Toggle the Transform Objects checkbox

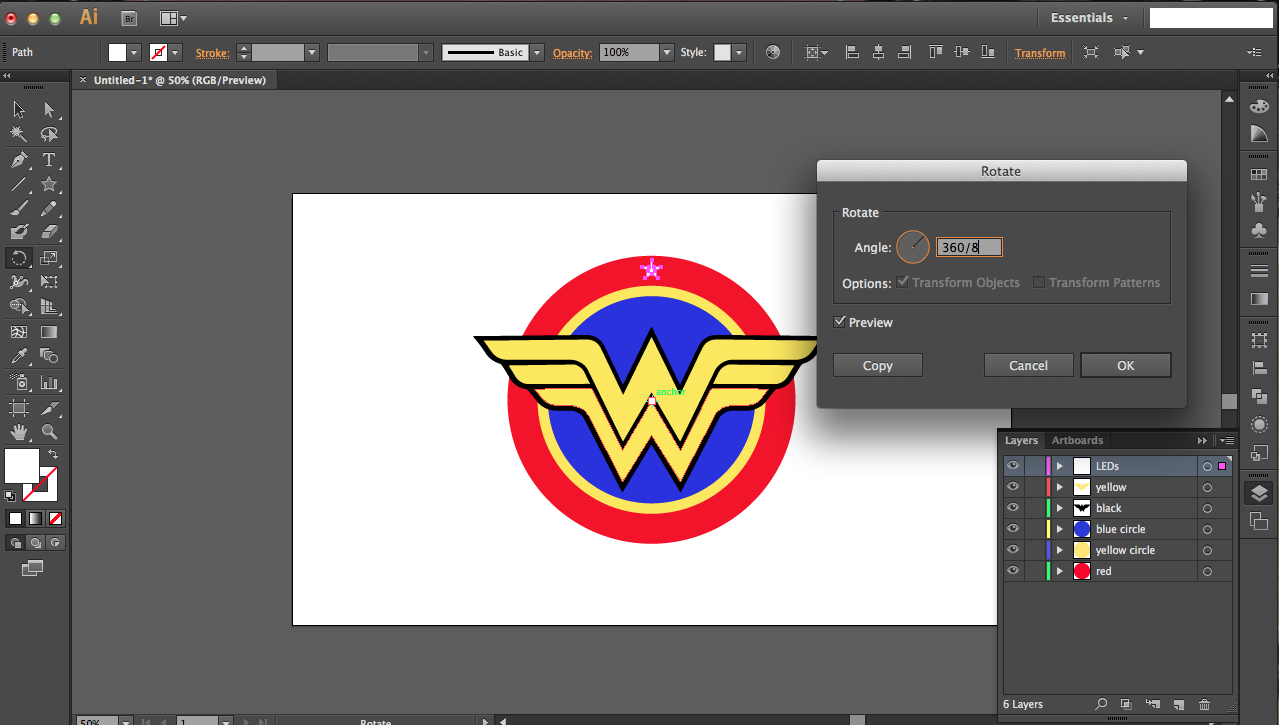point(903,282)
